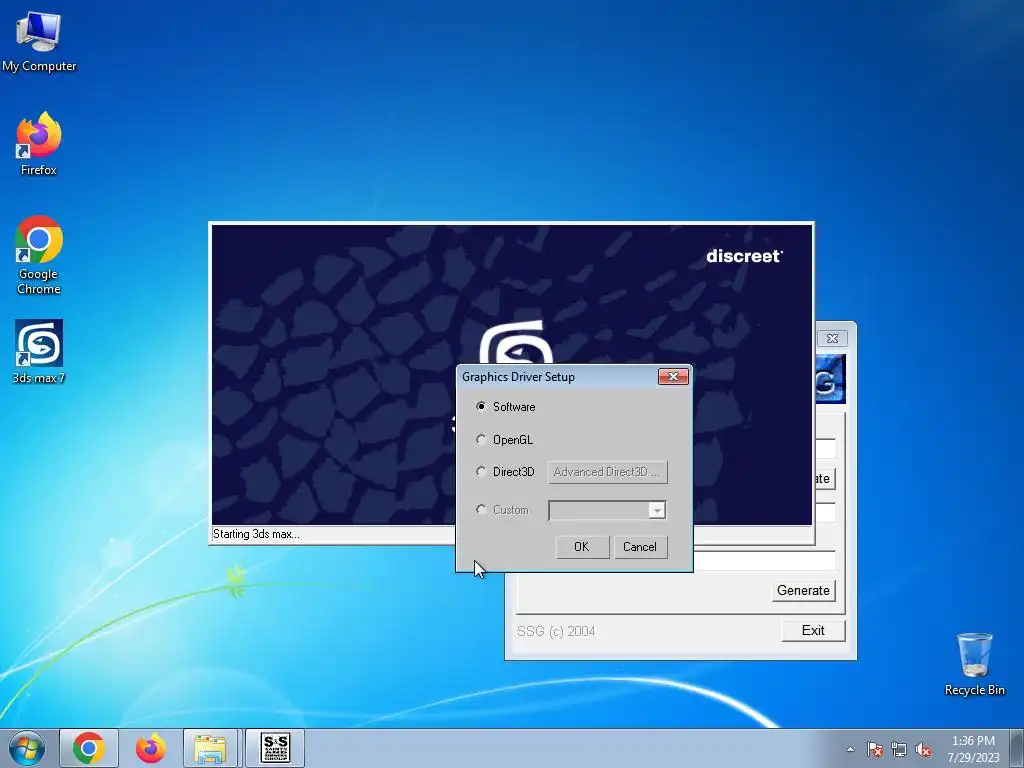Open the My Computer desktop icon
Viewport: 1024px width, 768px height.
point(39,41)
